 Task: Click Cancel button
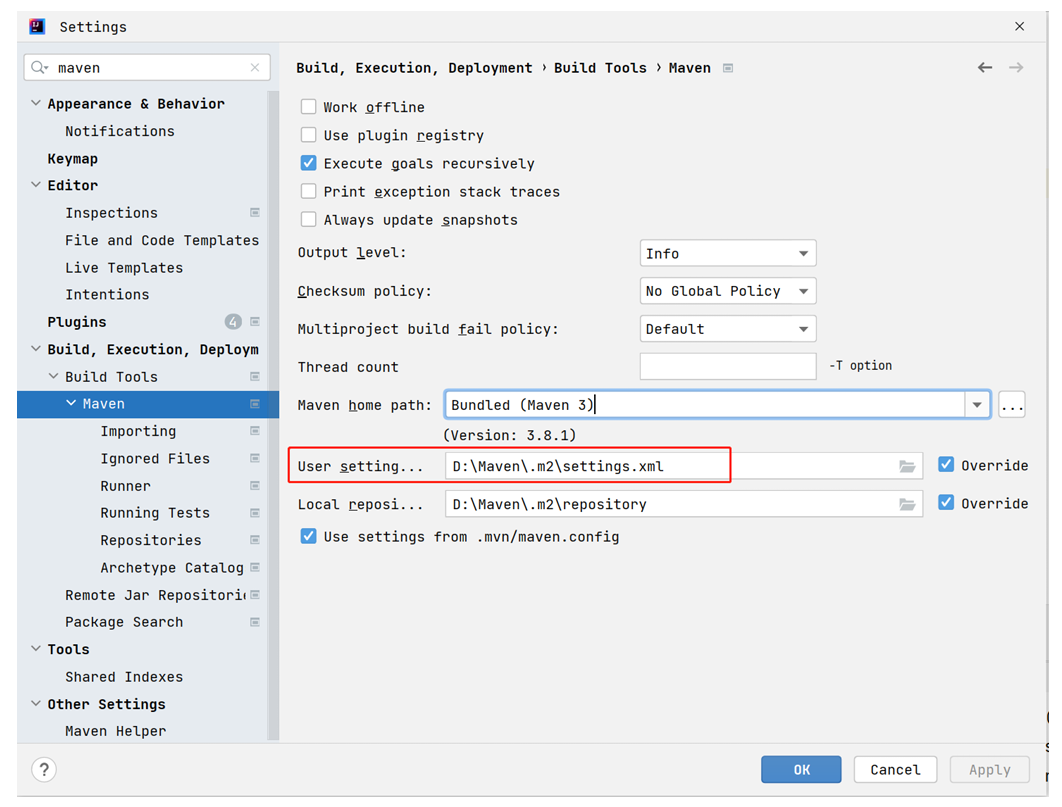click(x=895, y=769)
